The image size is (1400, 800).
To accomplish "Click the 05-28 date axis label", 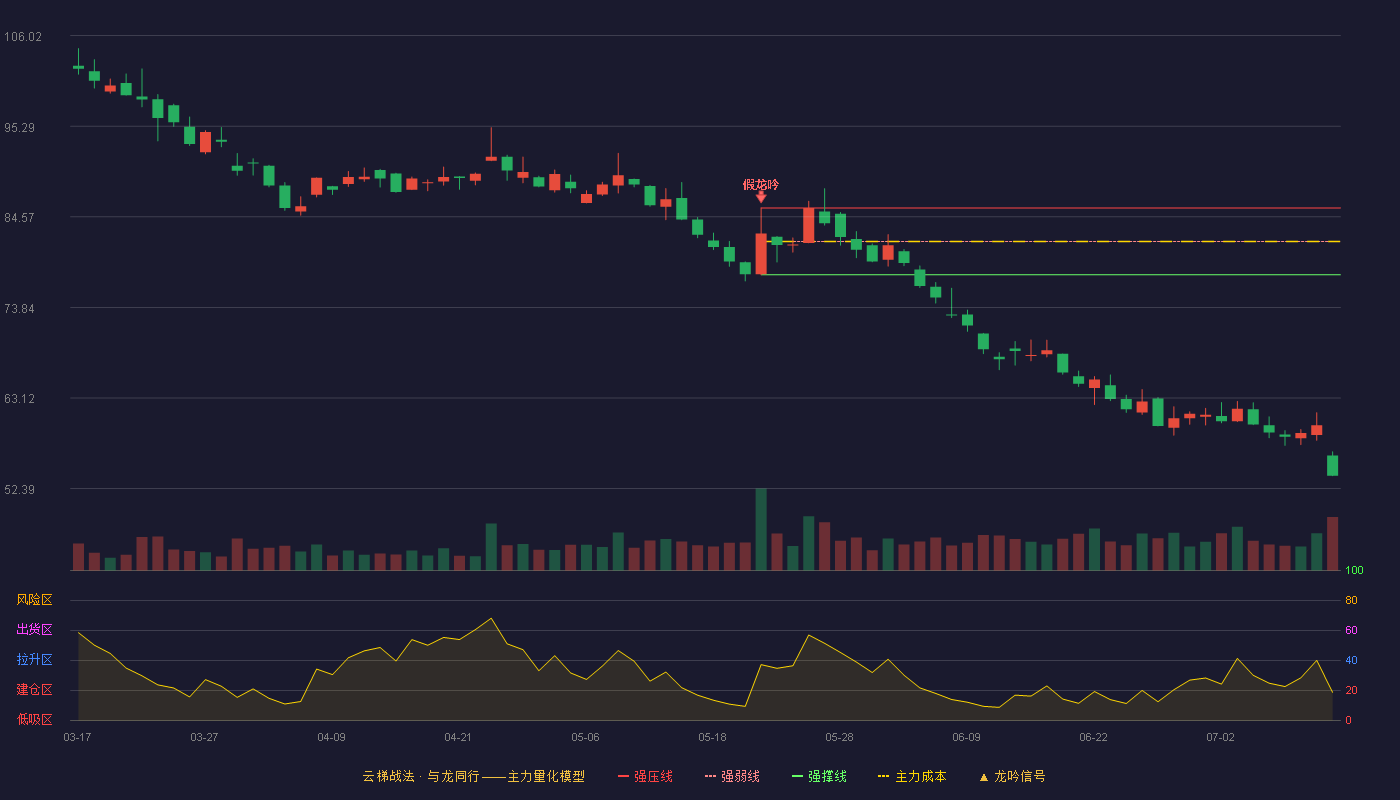I will pos(839,737).
